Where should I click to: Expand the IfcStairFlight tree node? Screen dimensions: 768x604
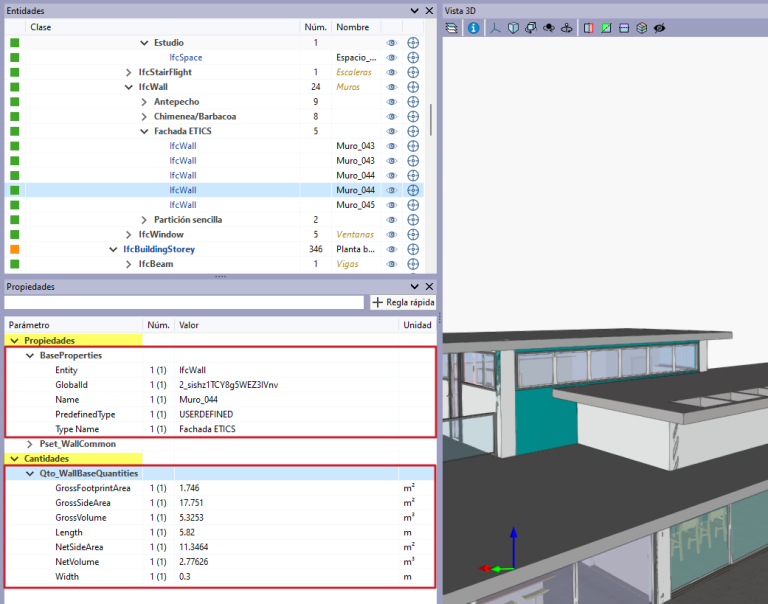(128, 72)
